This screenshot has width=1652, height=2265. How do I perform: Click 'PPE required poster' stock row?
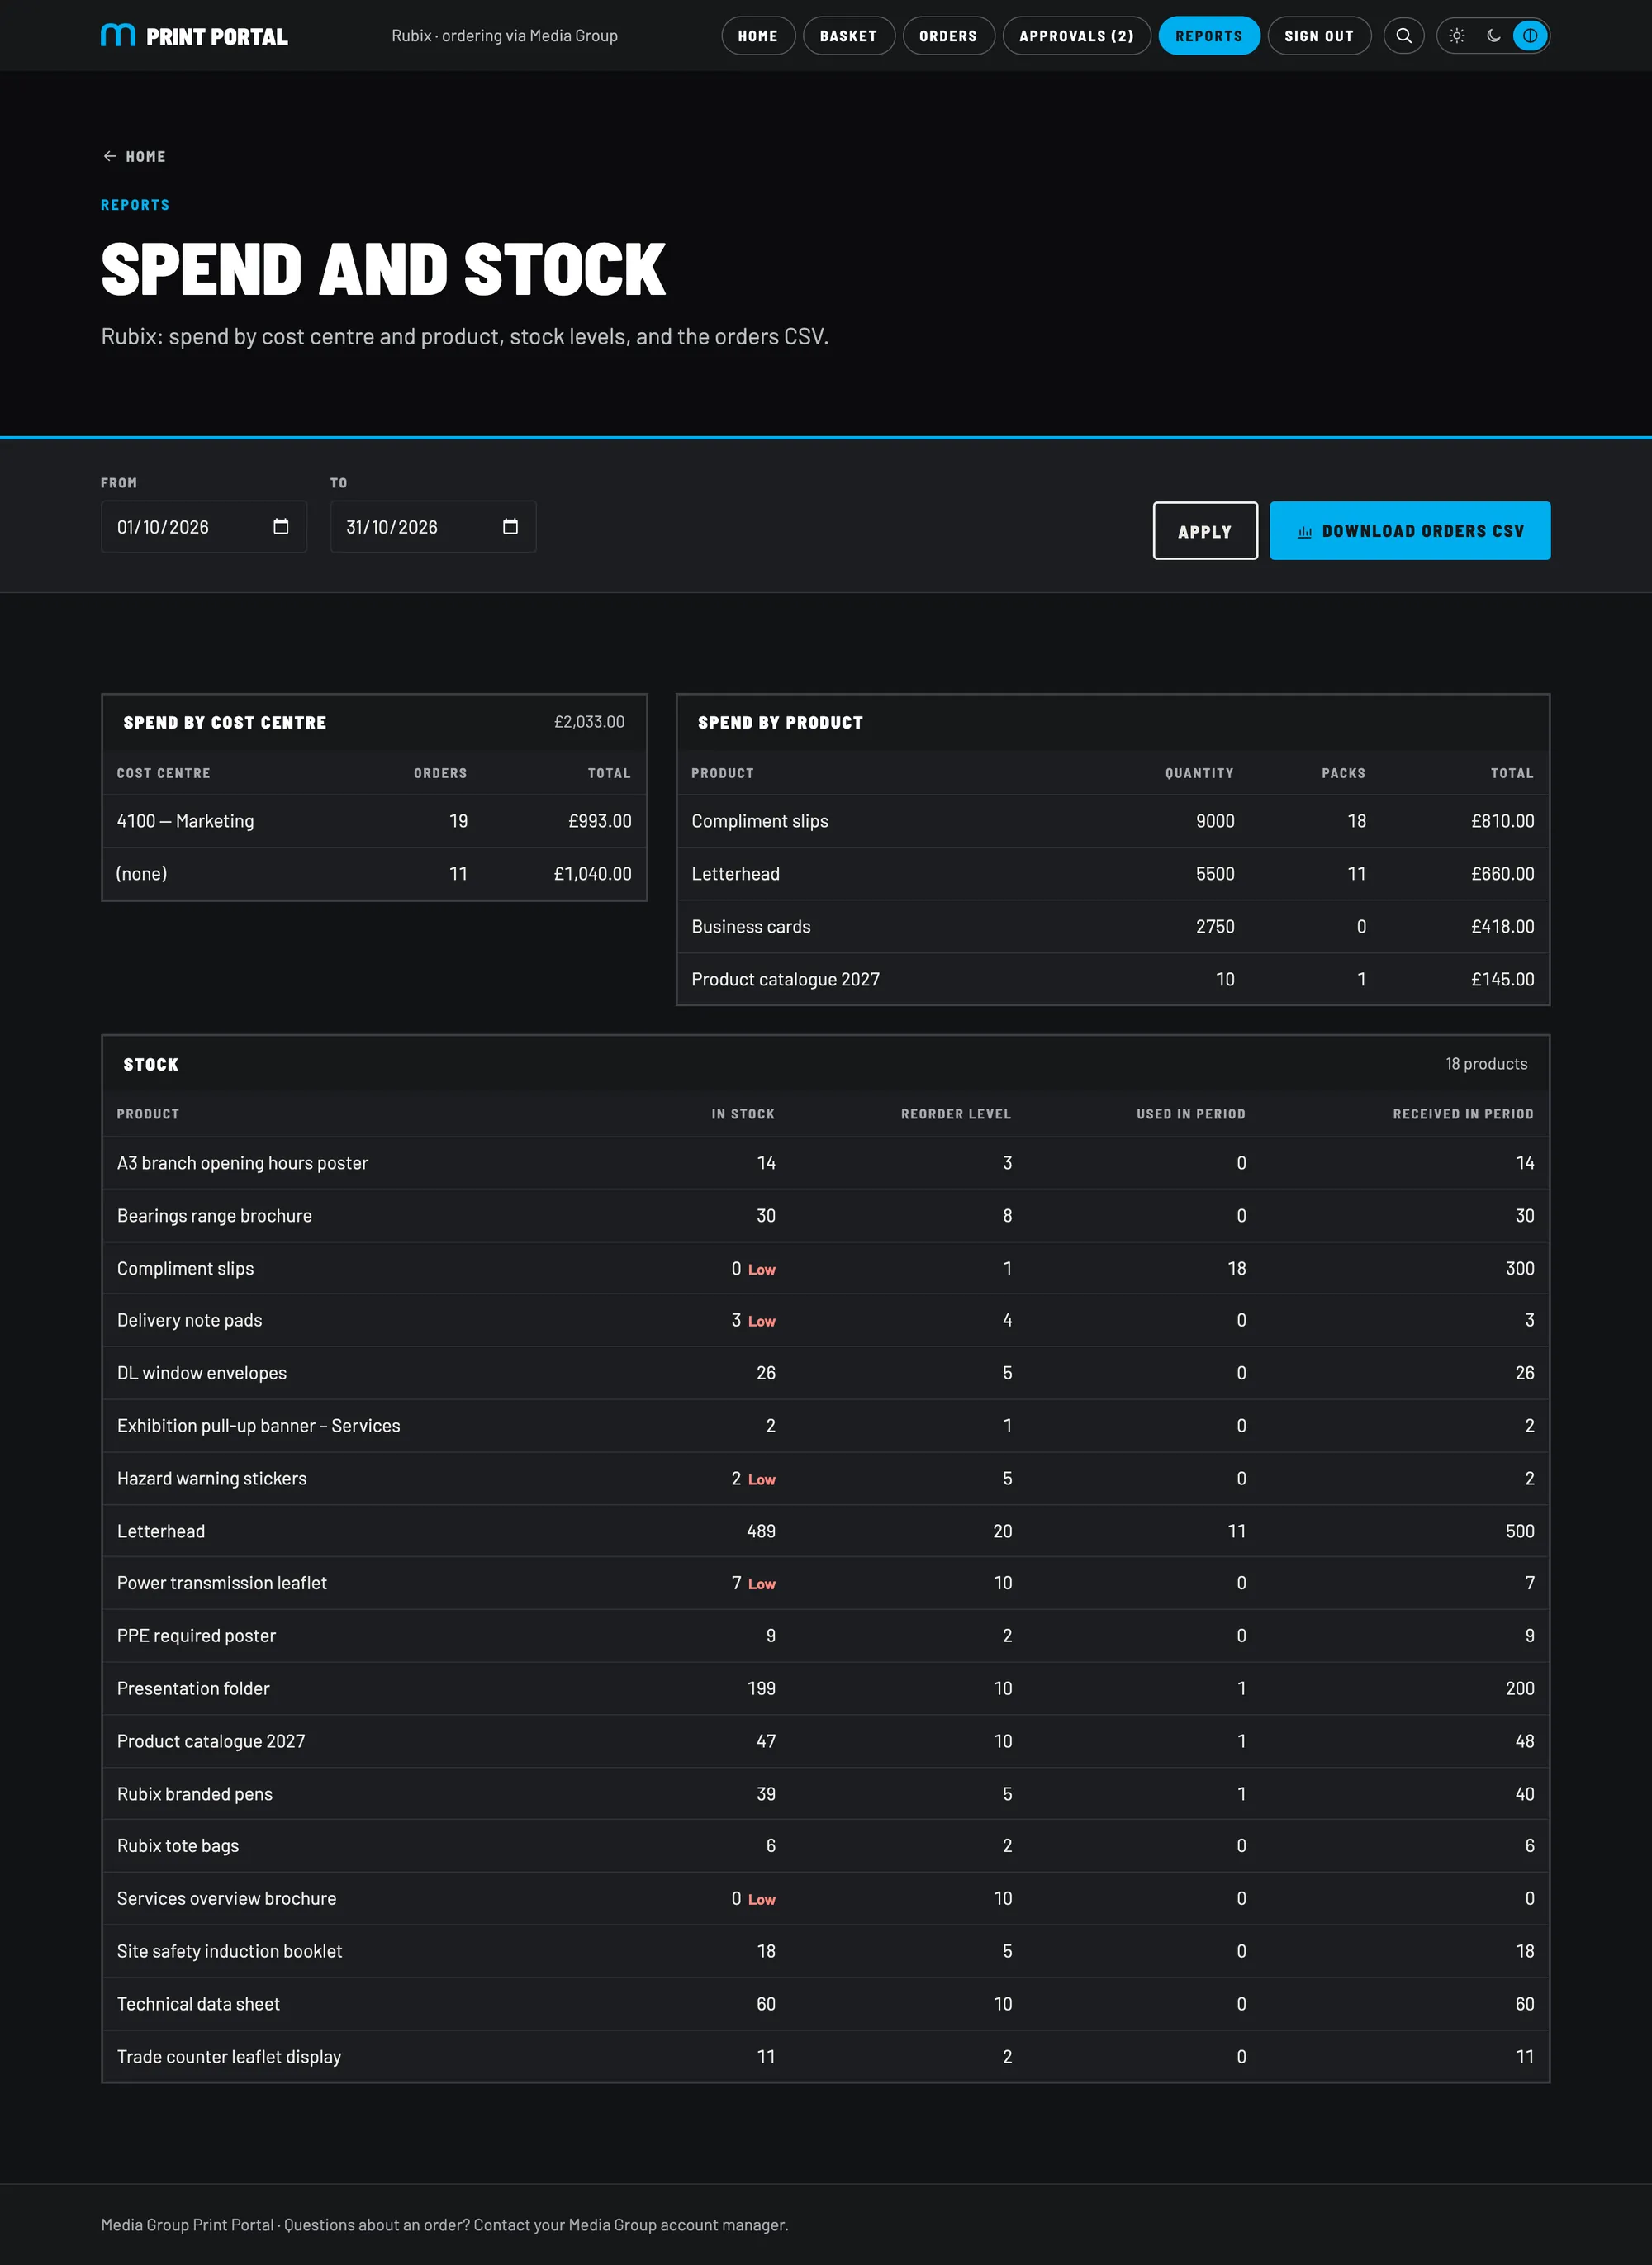826,1636
